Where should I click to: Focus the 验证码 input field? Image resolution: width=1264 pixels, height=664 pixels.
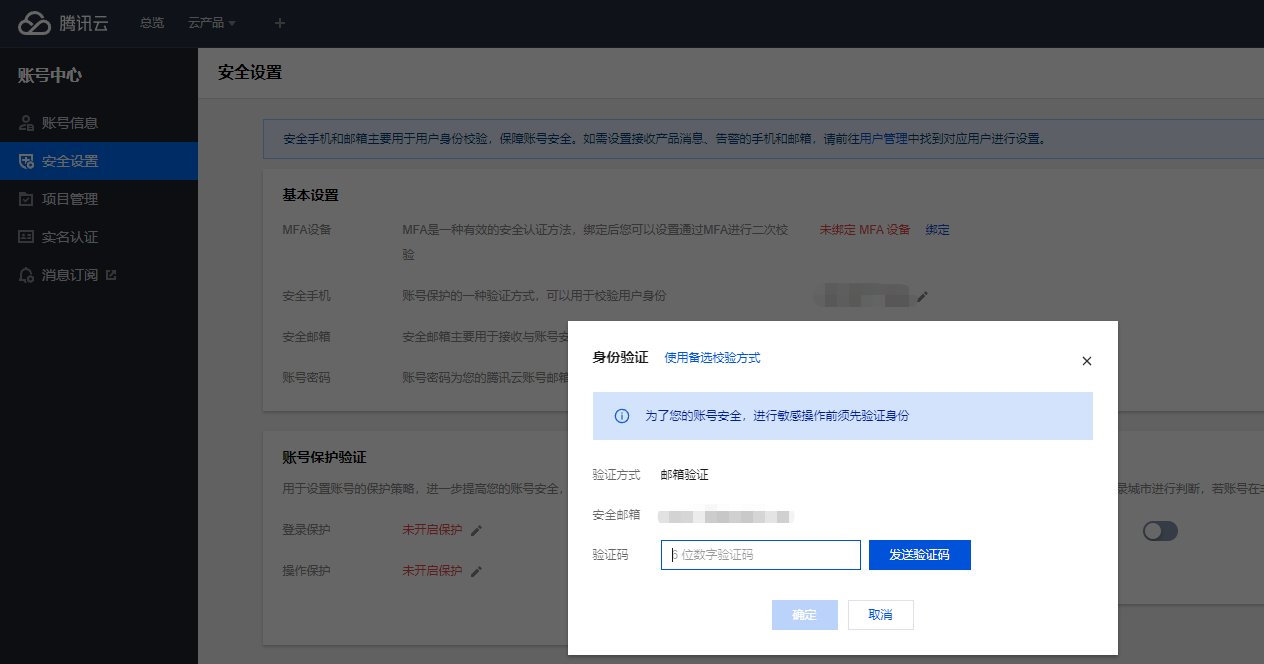(761, 555)
